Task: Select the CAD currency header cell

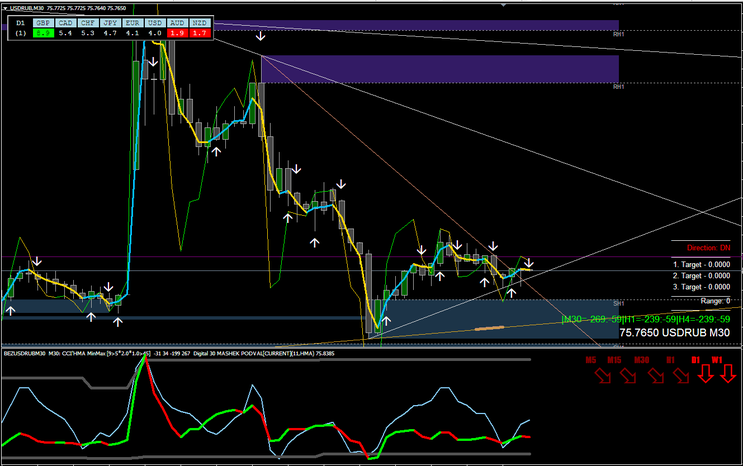Action: 65,23
